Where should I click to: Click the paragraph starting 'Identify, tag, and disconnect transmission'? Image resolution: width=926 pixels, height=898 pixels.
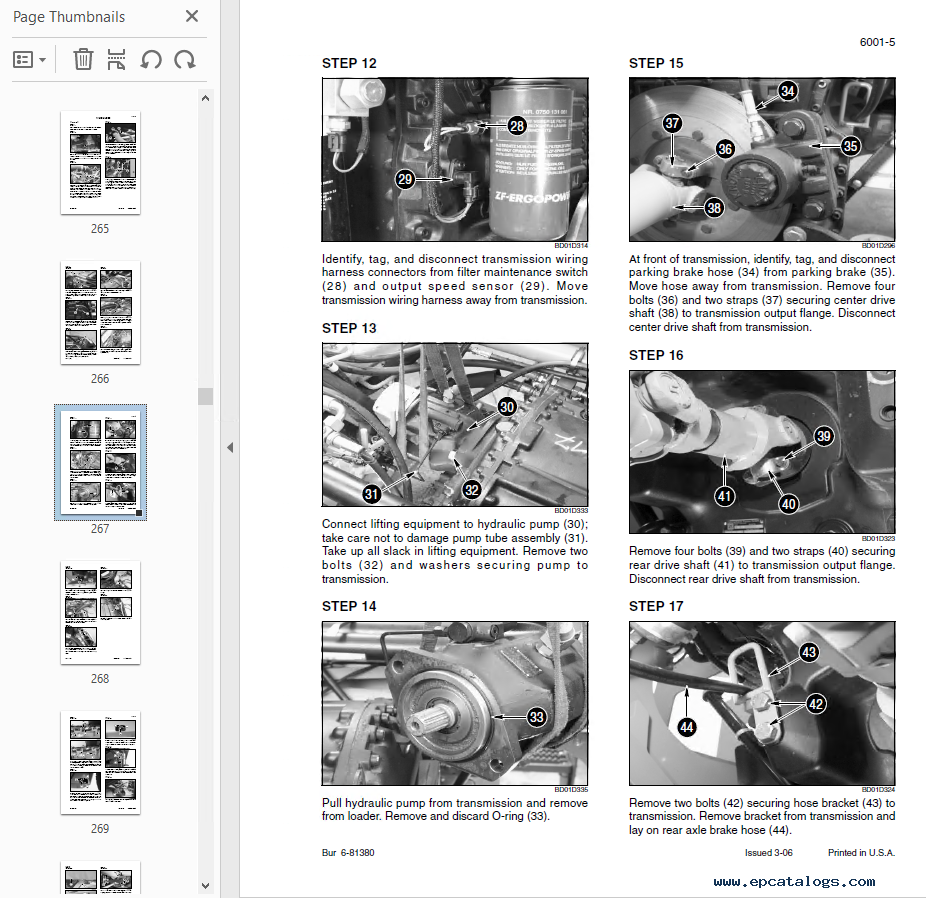tap(455, 279)
